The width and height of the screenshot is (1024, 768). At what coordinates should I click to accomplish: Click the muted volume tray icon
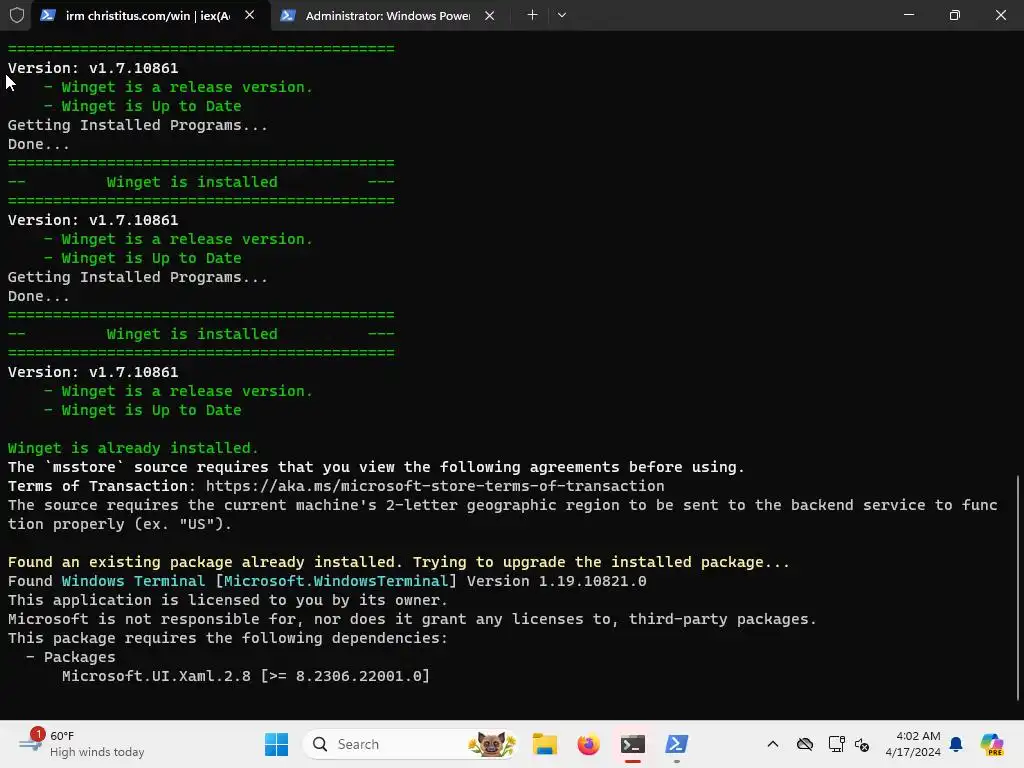862,744
